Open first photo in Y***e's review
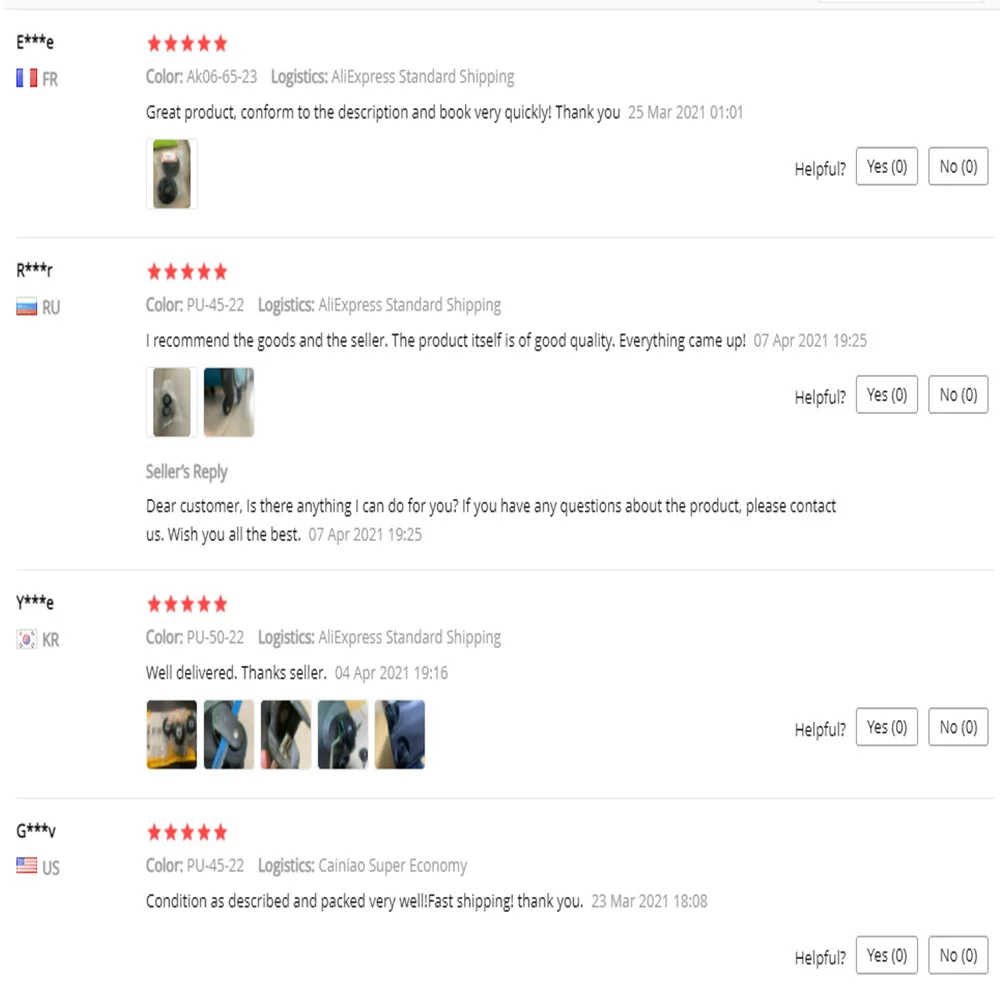 (x=172, y=735)
